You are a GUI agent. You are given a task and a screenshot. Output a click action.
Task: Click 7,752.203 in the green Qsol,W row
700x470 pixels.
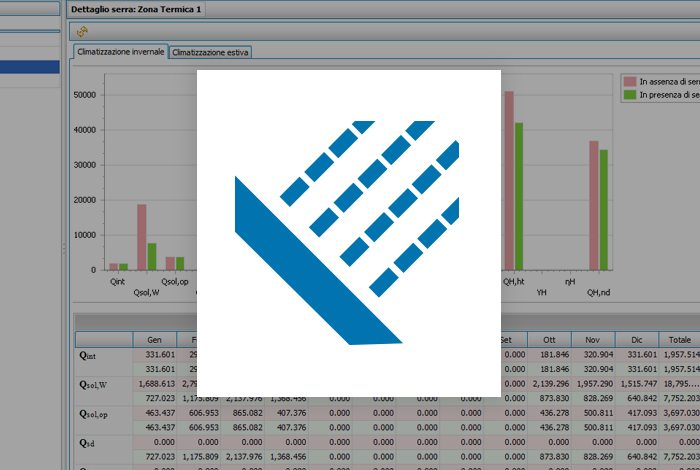click(681, 398)
